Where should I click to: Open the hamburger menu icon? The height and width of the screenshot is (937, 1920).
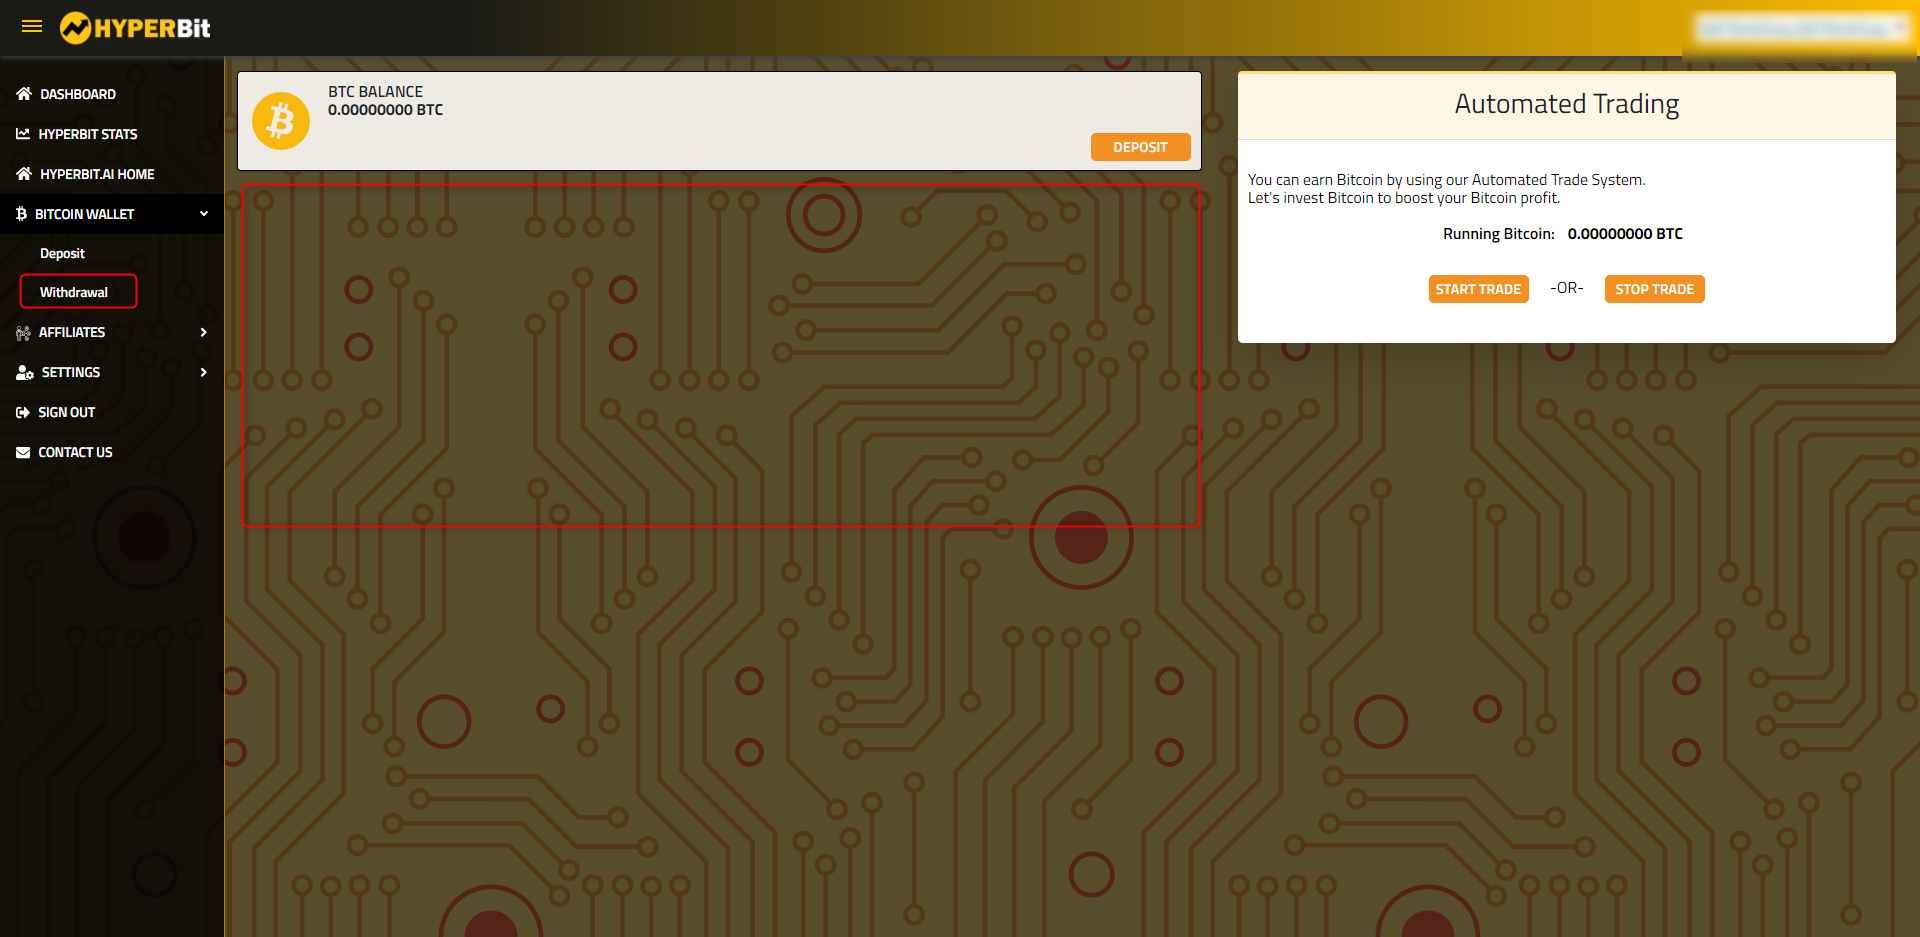pos(32,27)
